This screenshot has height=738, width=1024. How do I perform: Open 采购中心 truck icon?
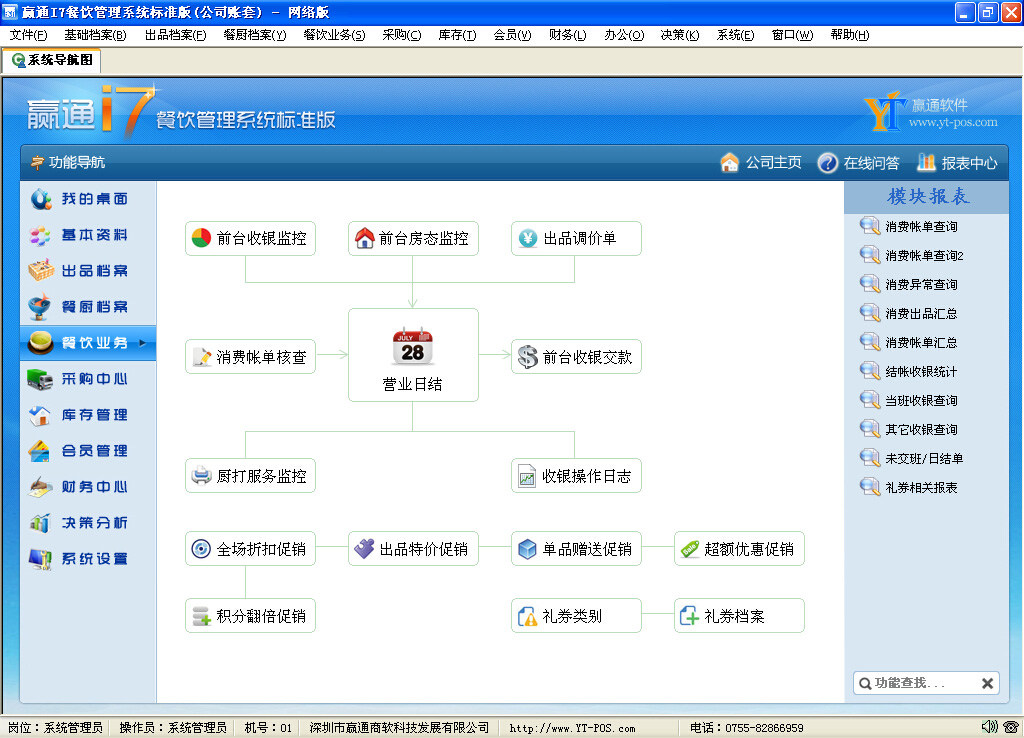[x=40, y=379]
